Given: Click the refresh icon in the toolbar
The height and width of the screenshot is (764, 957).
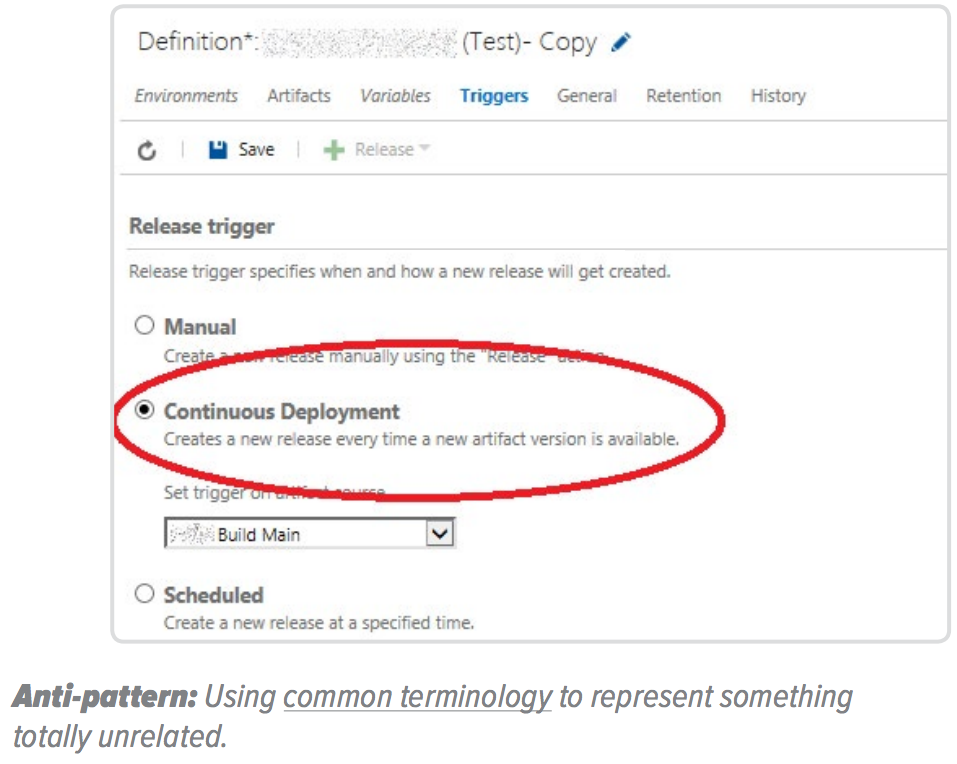Looking at the screenshot, I should pos(147,150).
